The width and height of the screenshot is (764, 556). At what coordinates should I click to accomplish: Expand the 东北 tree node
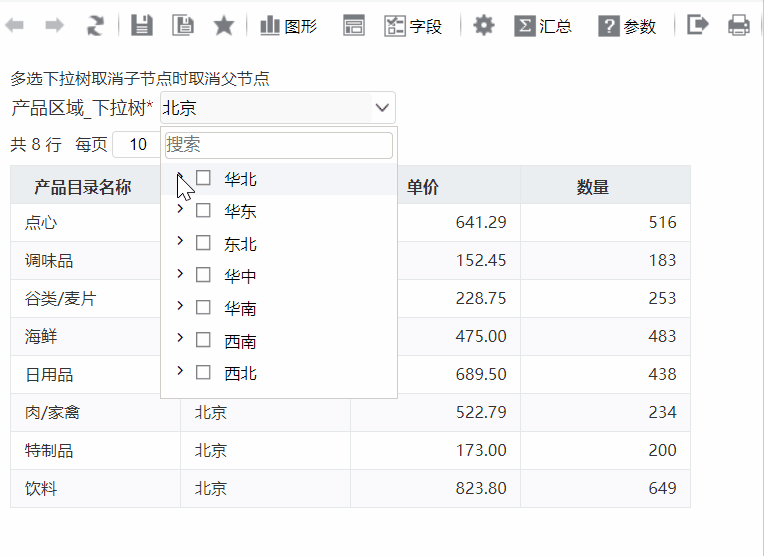pyautogui.click(x=180, y=241)
